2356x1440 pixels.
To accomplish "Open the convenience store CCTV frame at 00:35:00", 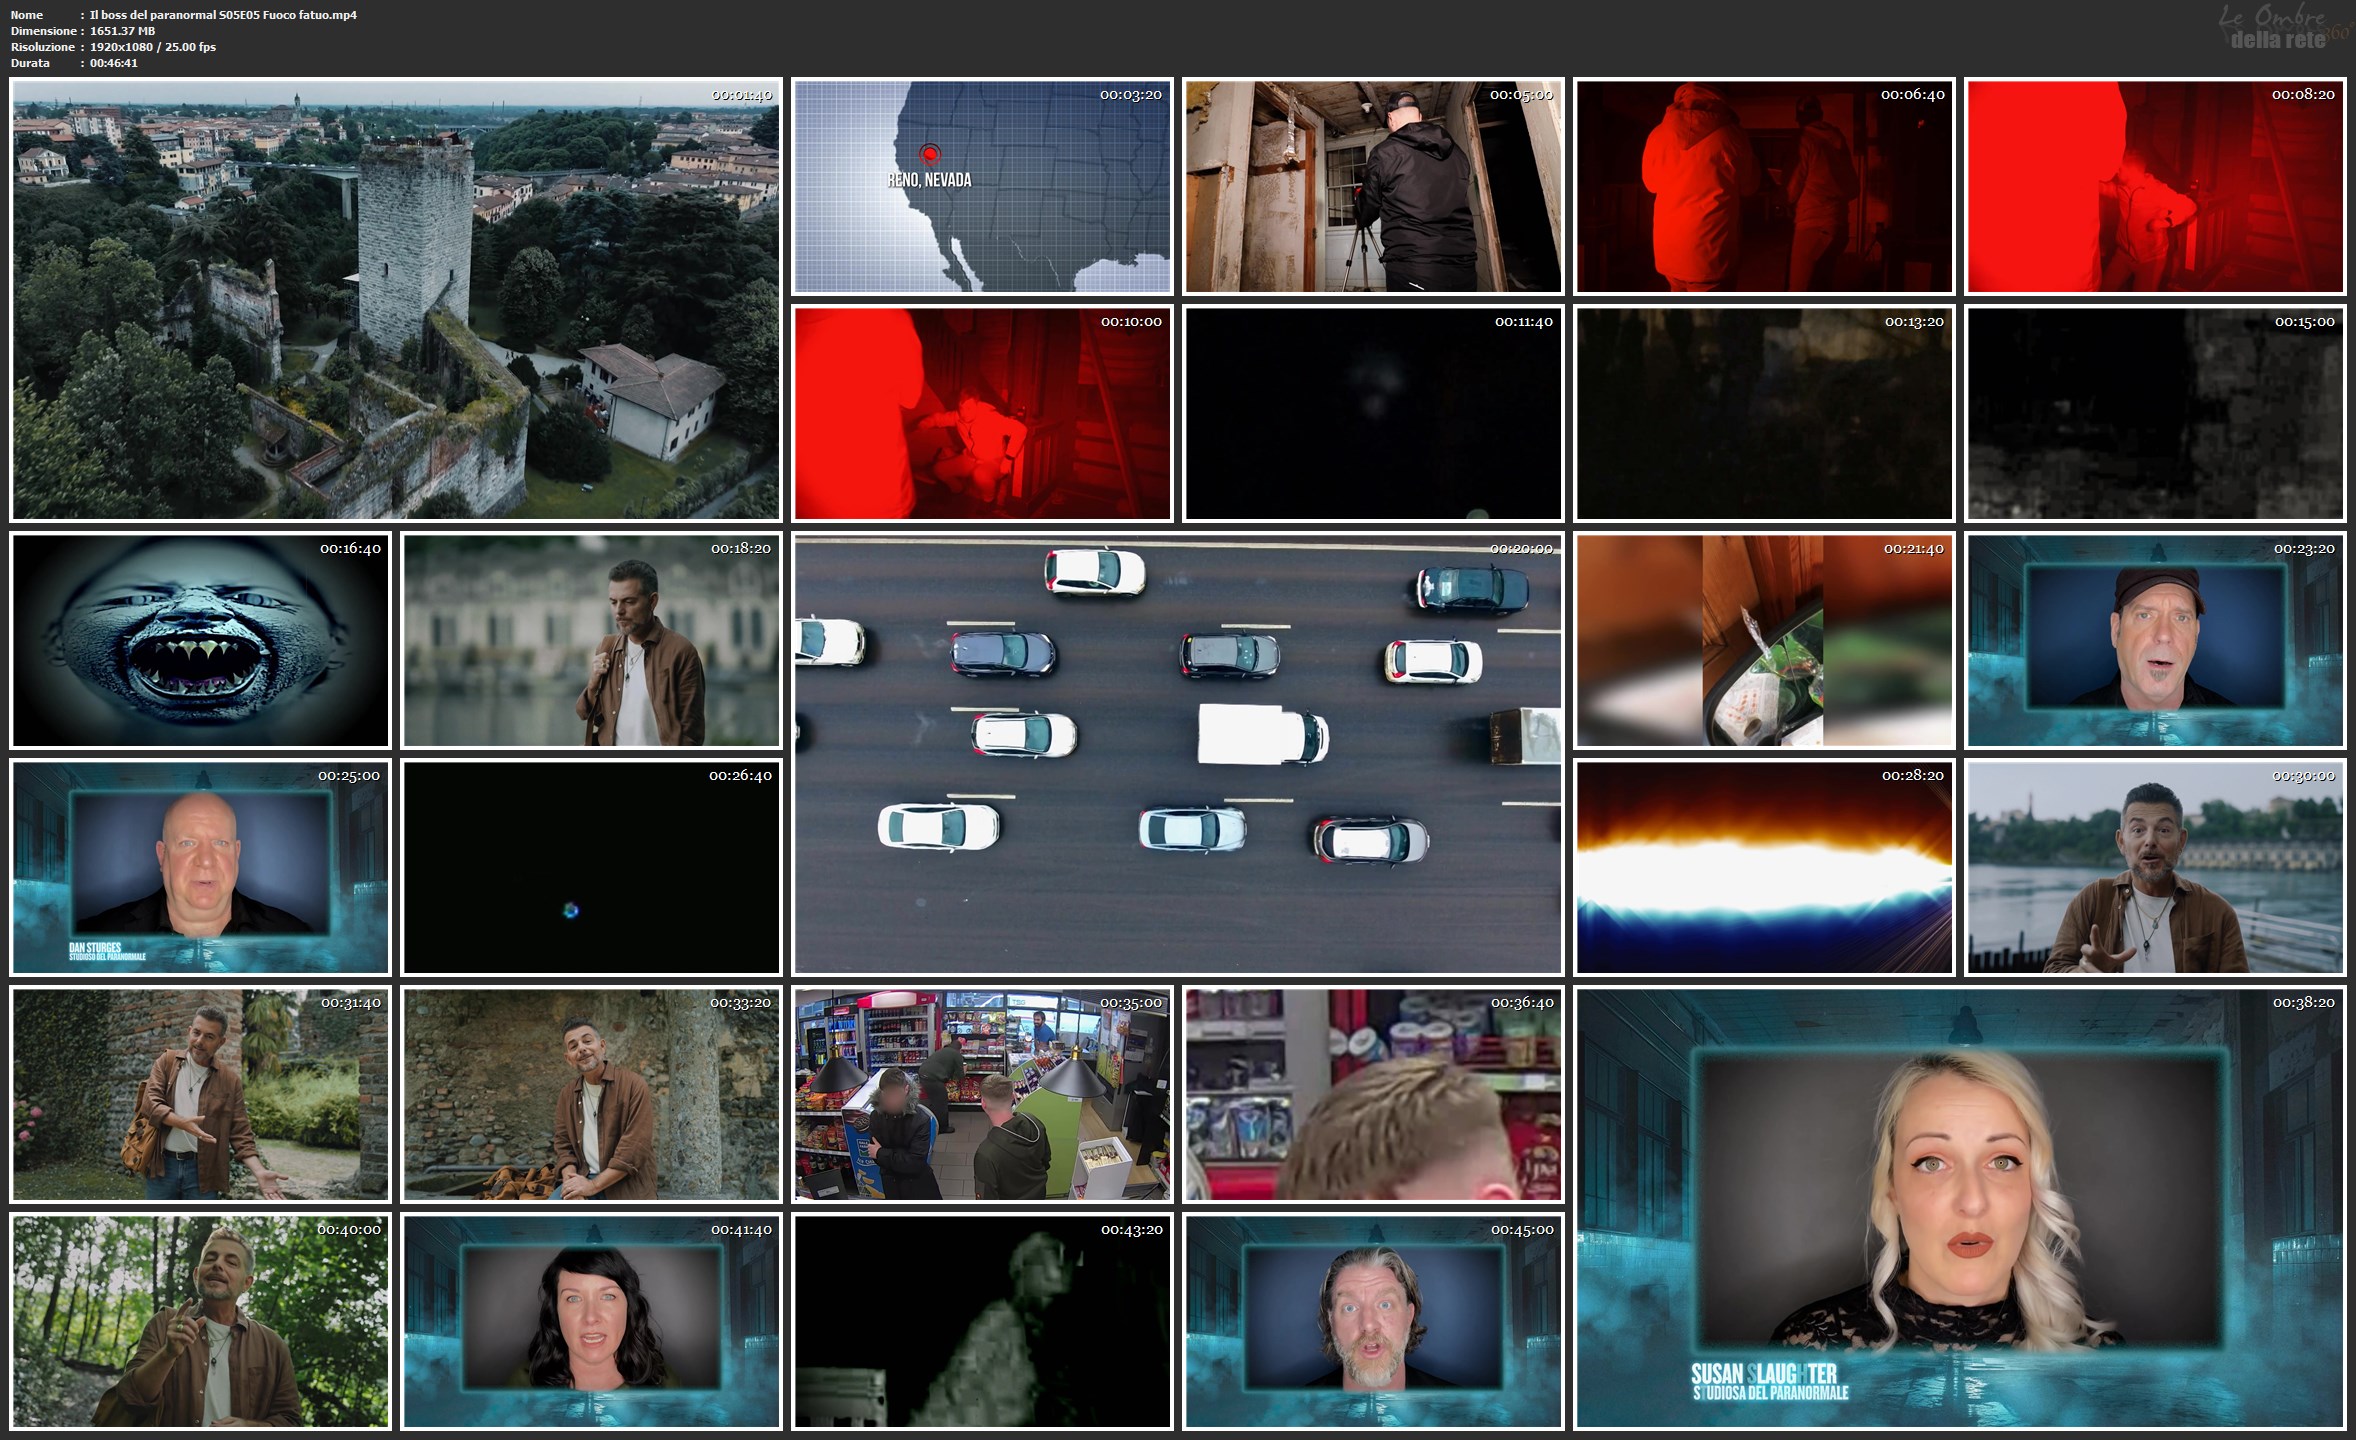I will (981, 1094).
